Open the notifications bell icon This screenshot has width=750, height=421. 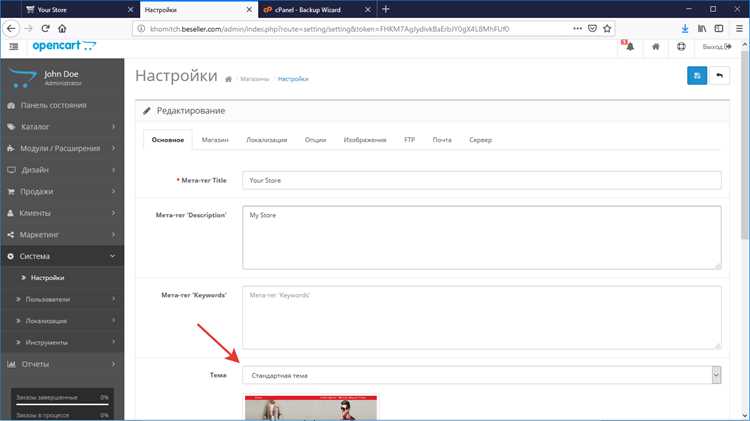(x=629, y=46)
